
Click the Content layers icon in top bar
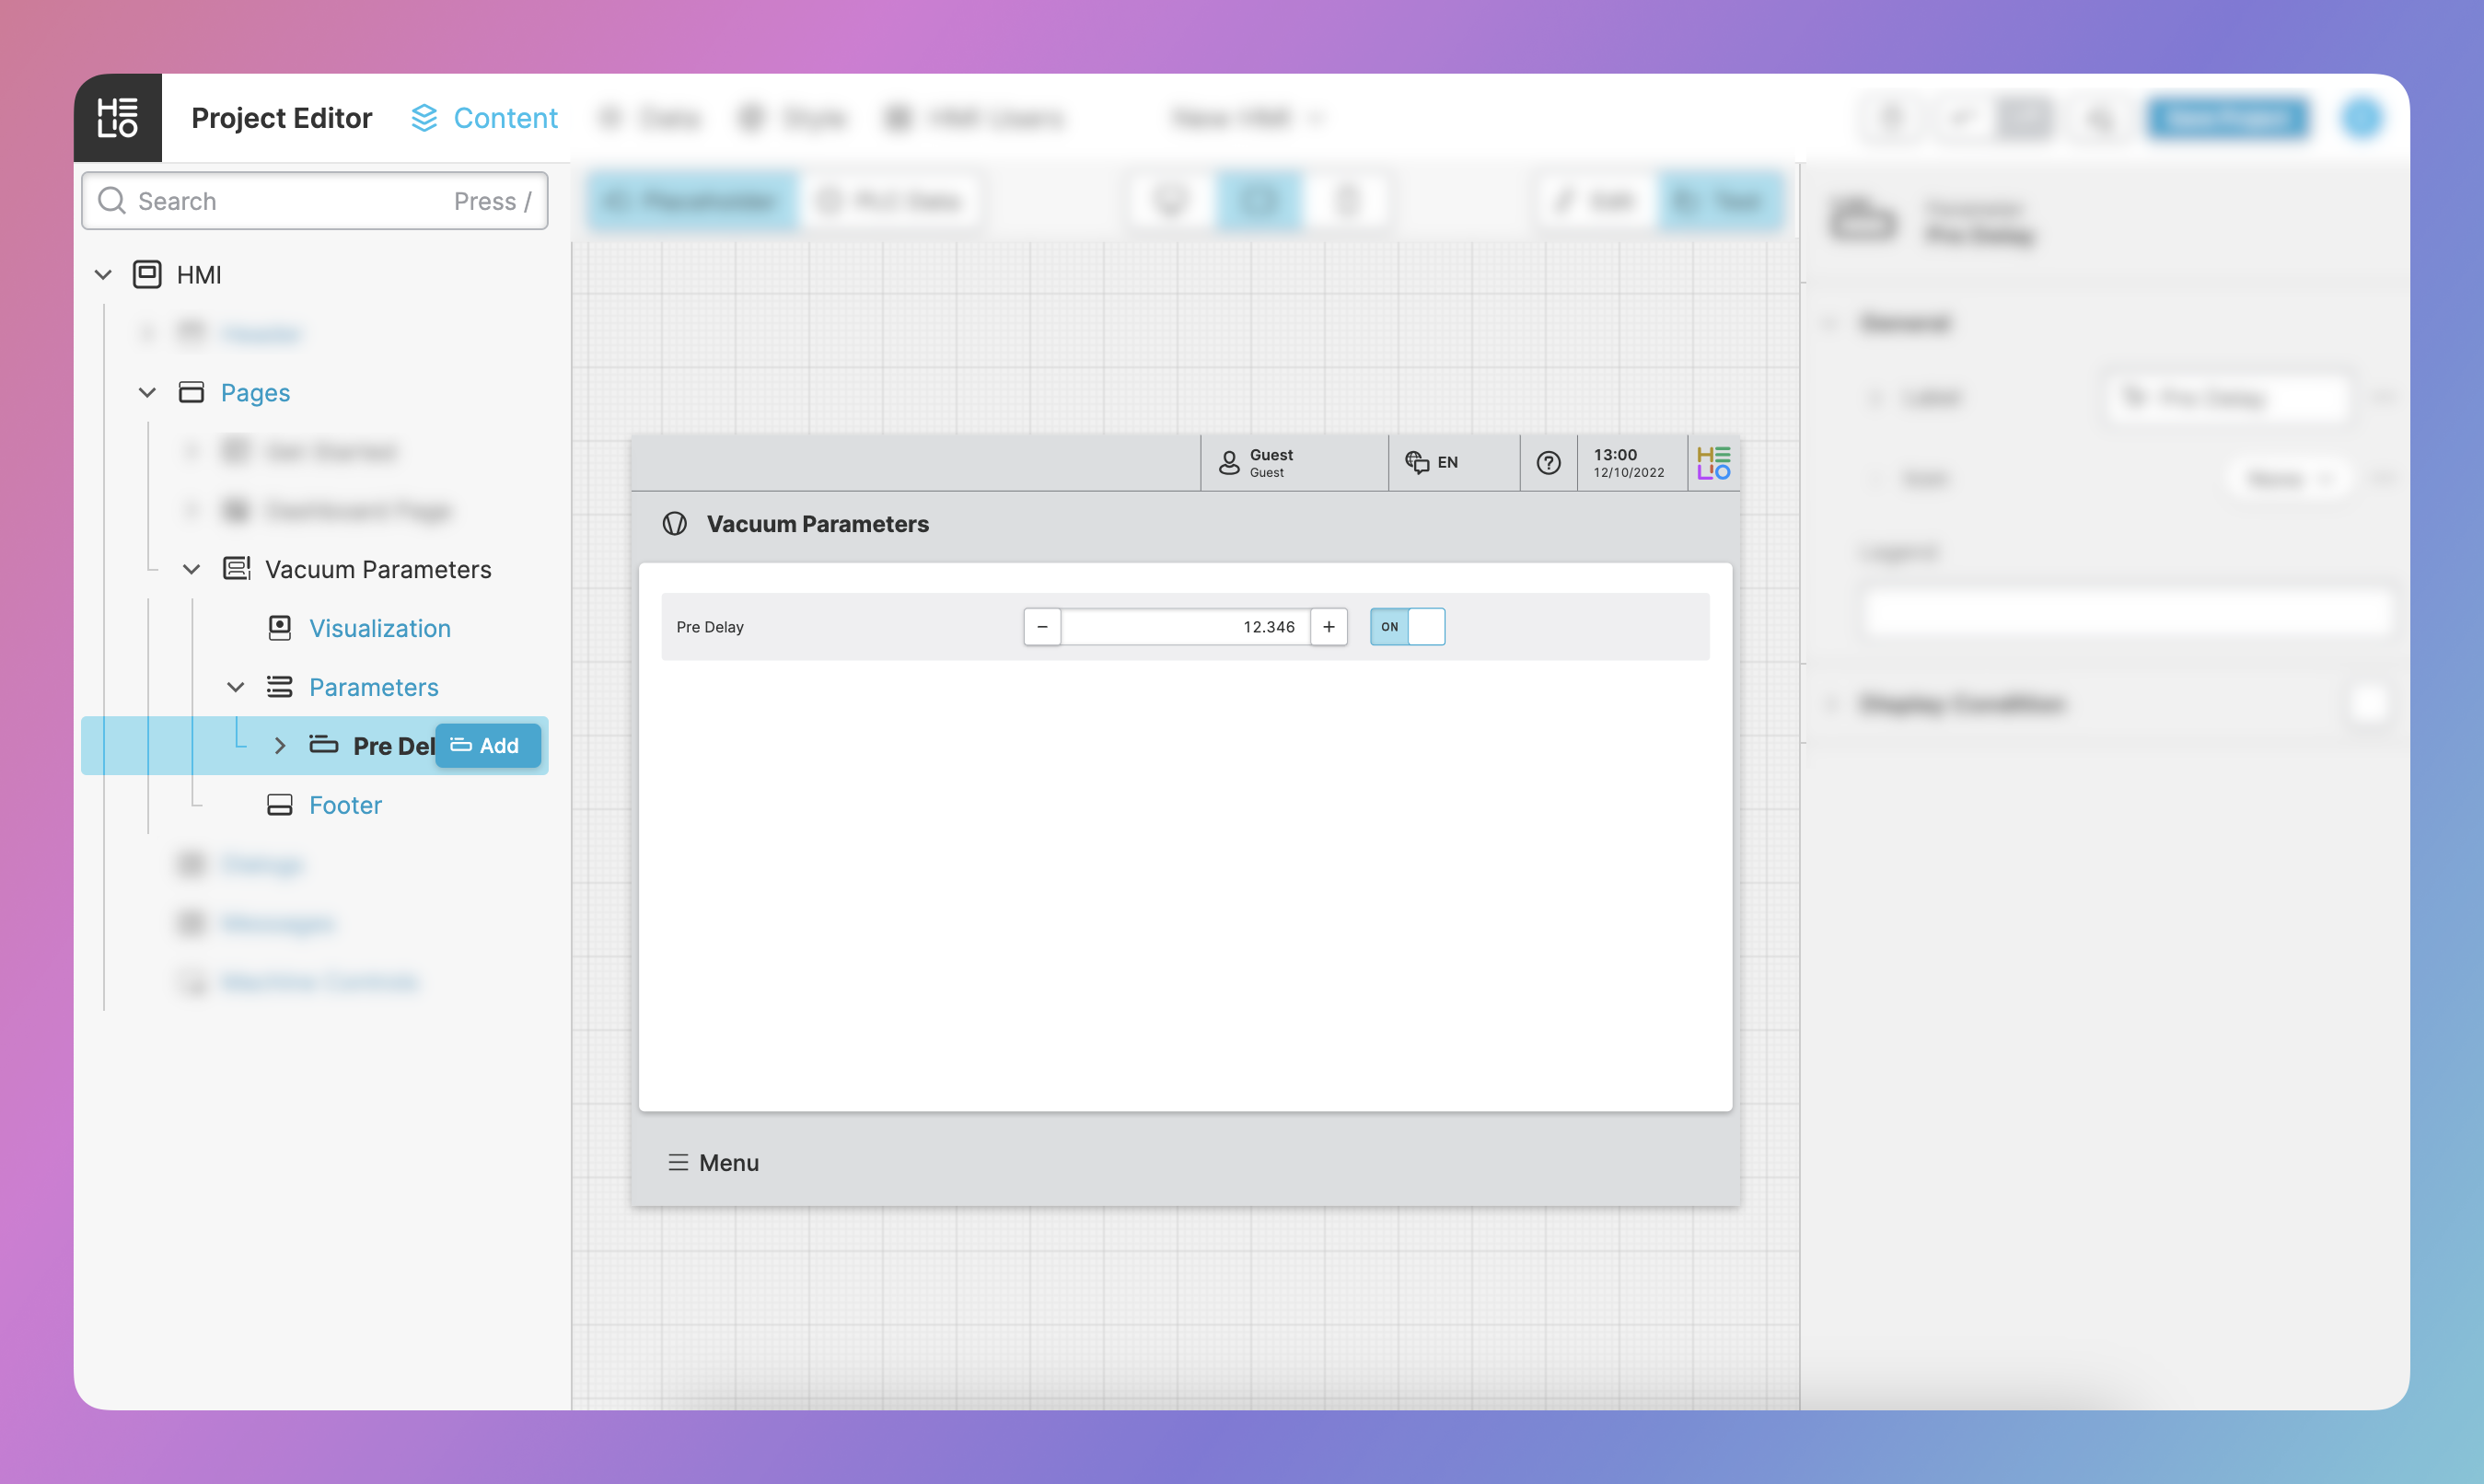point(424,118)
